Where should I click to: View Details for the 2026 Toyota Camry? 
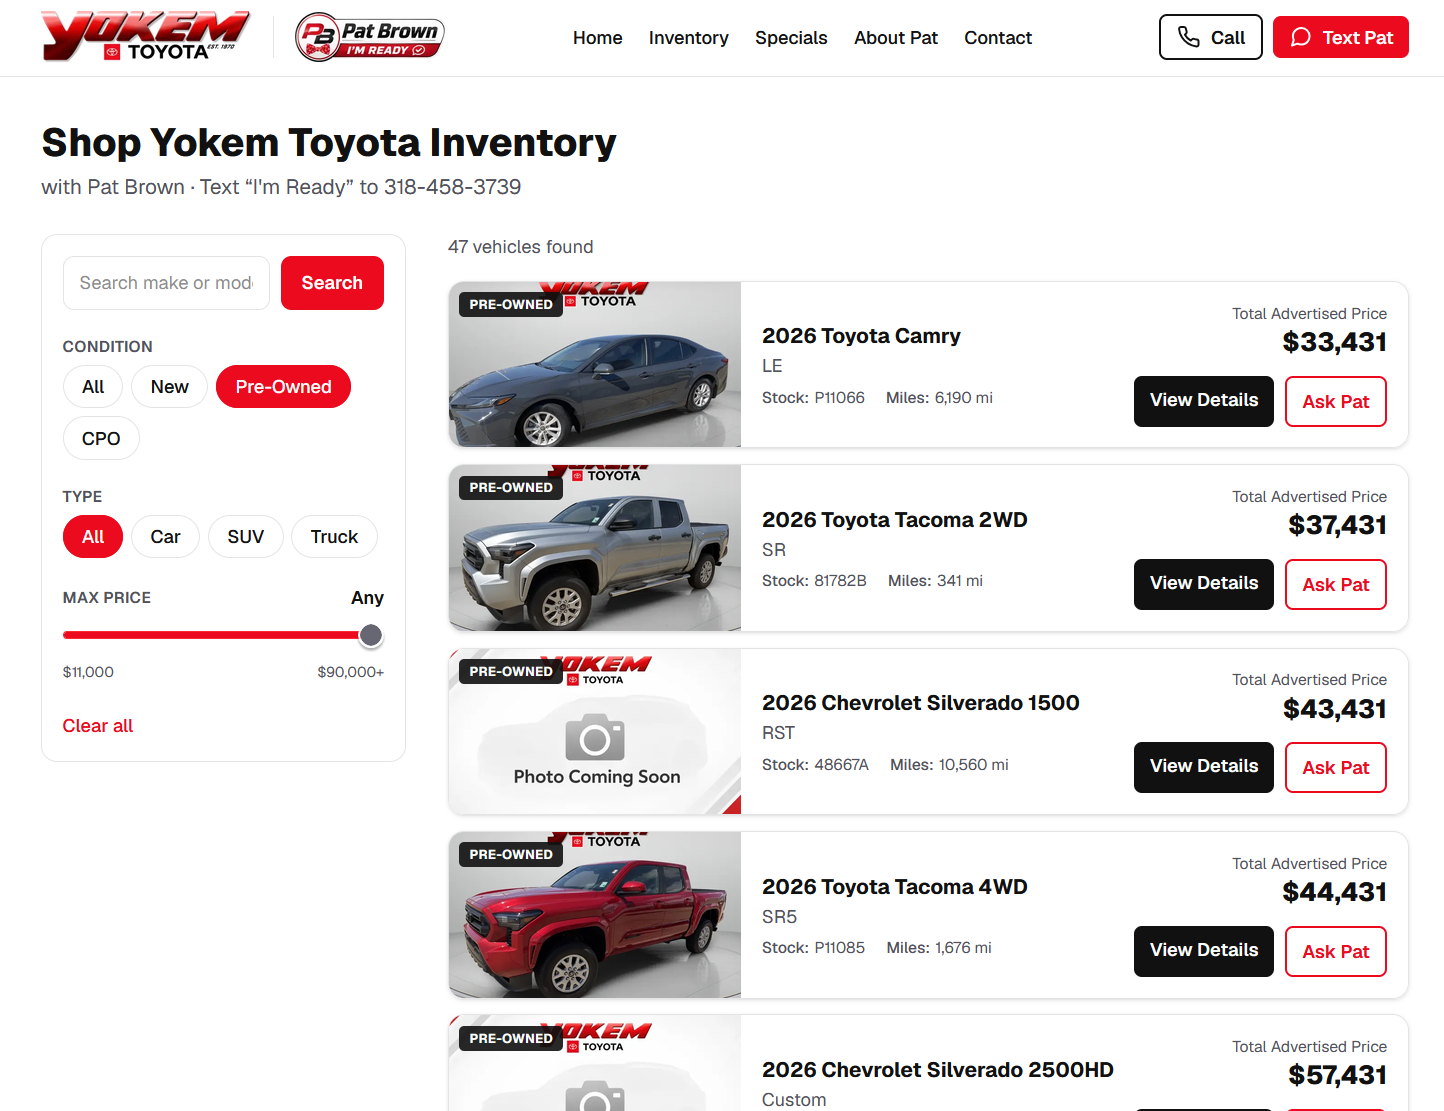coord(1204,401)
